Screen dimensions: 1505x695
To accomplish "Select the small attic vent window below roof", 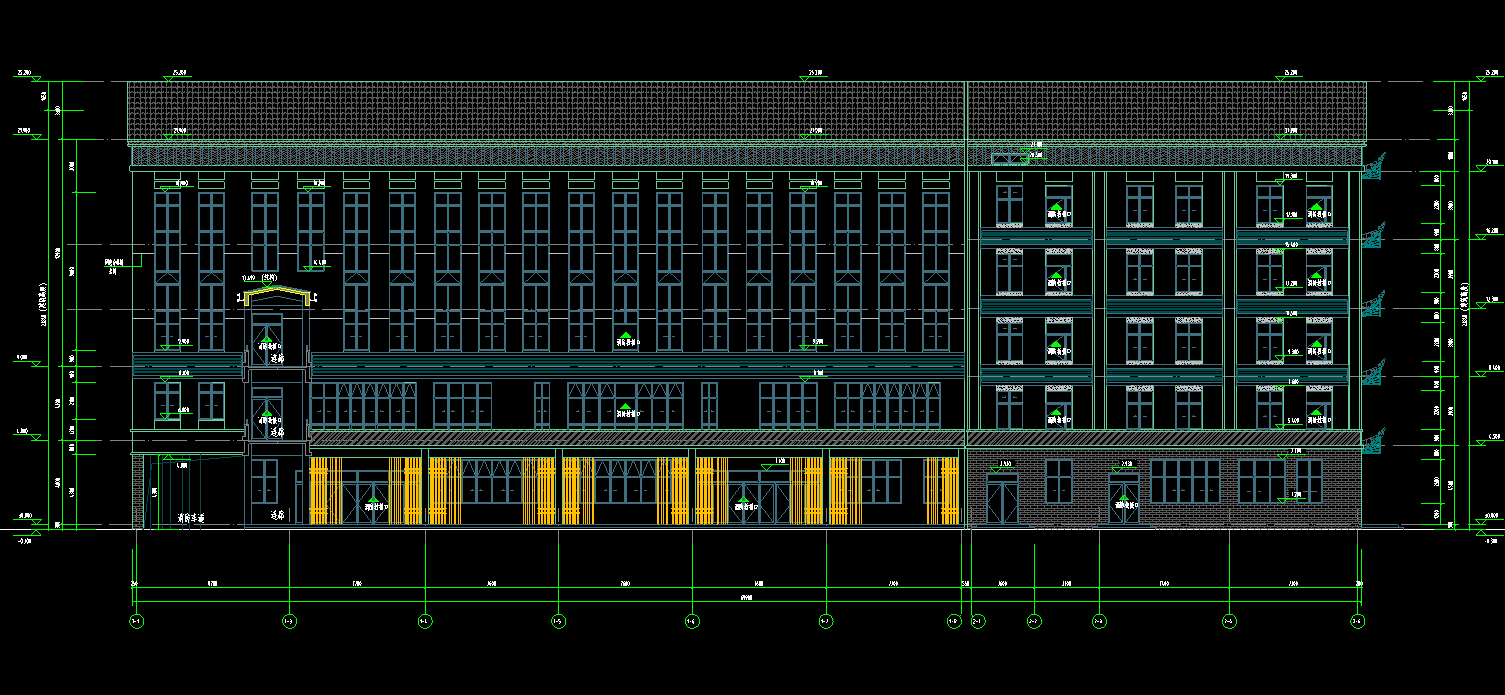I will pos(1005,157).
